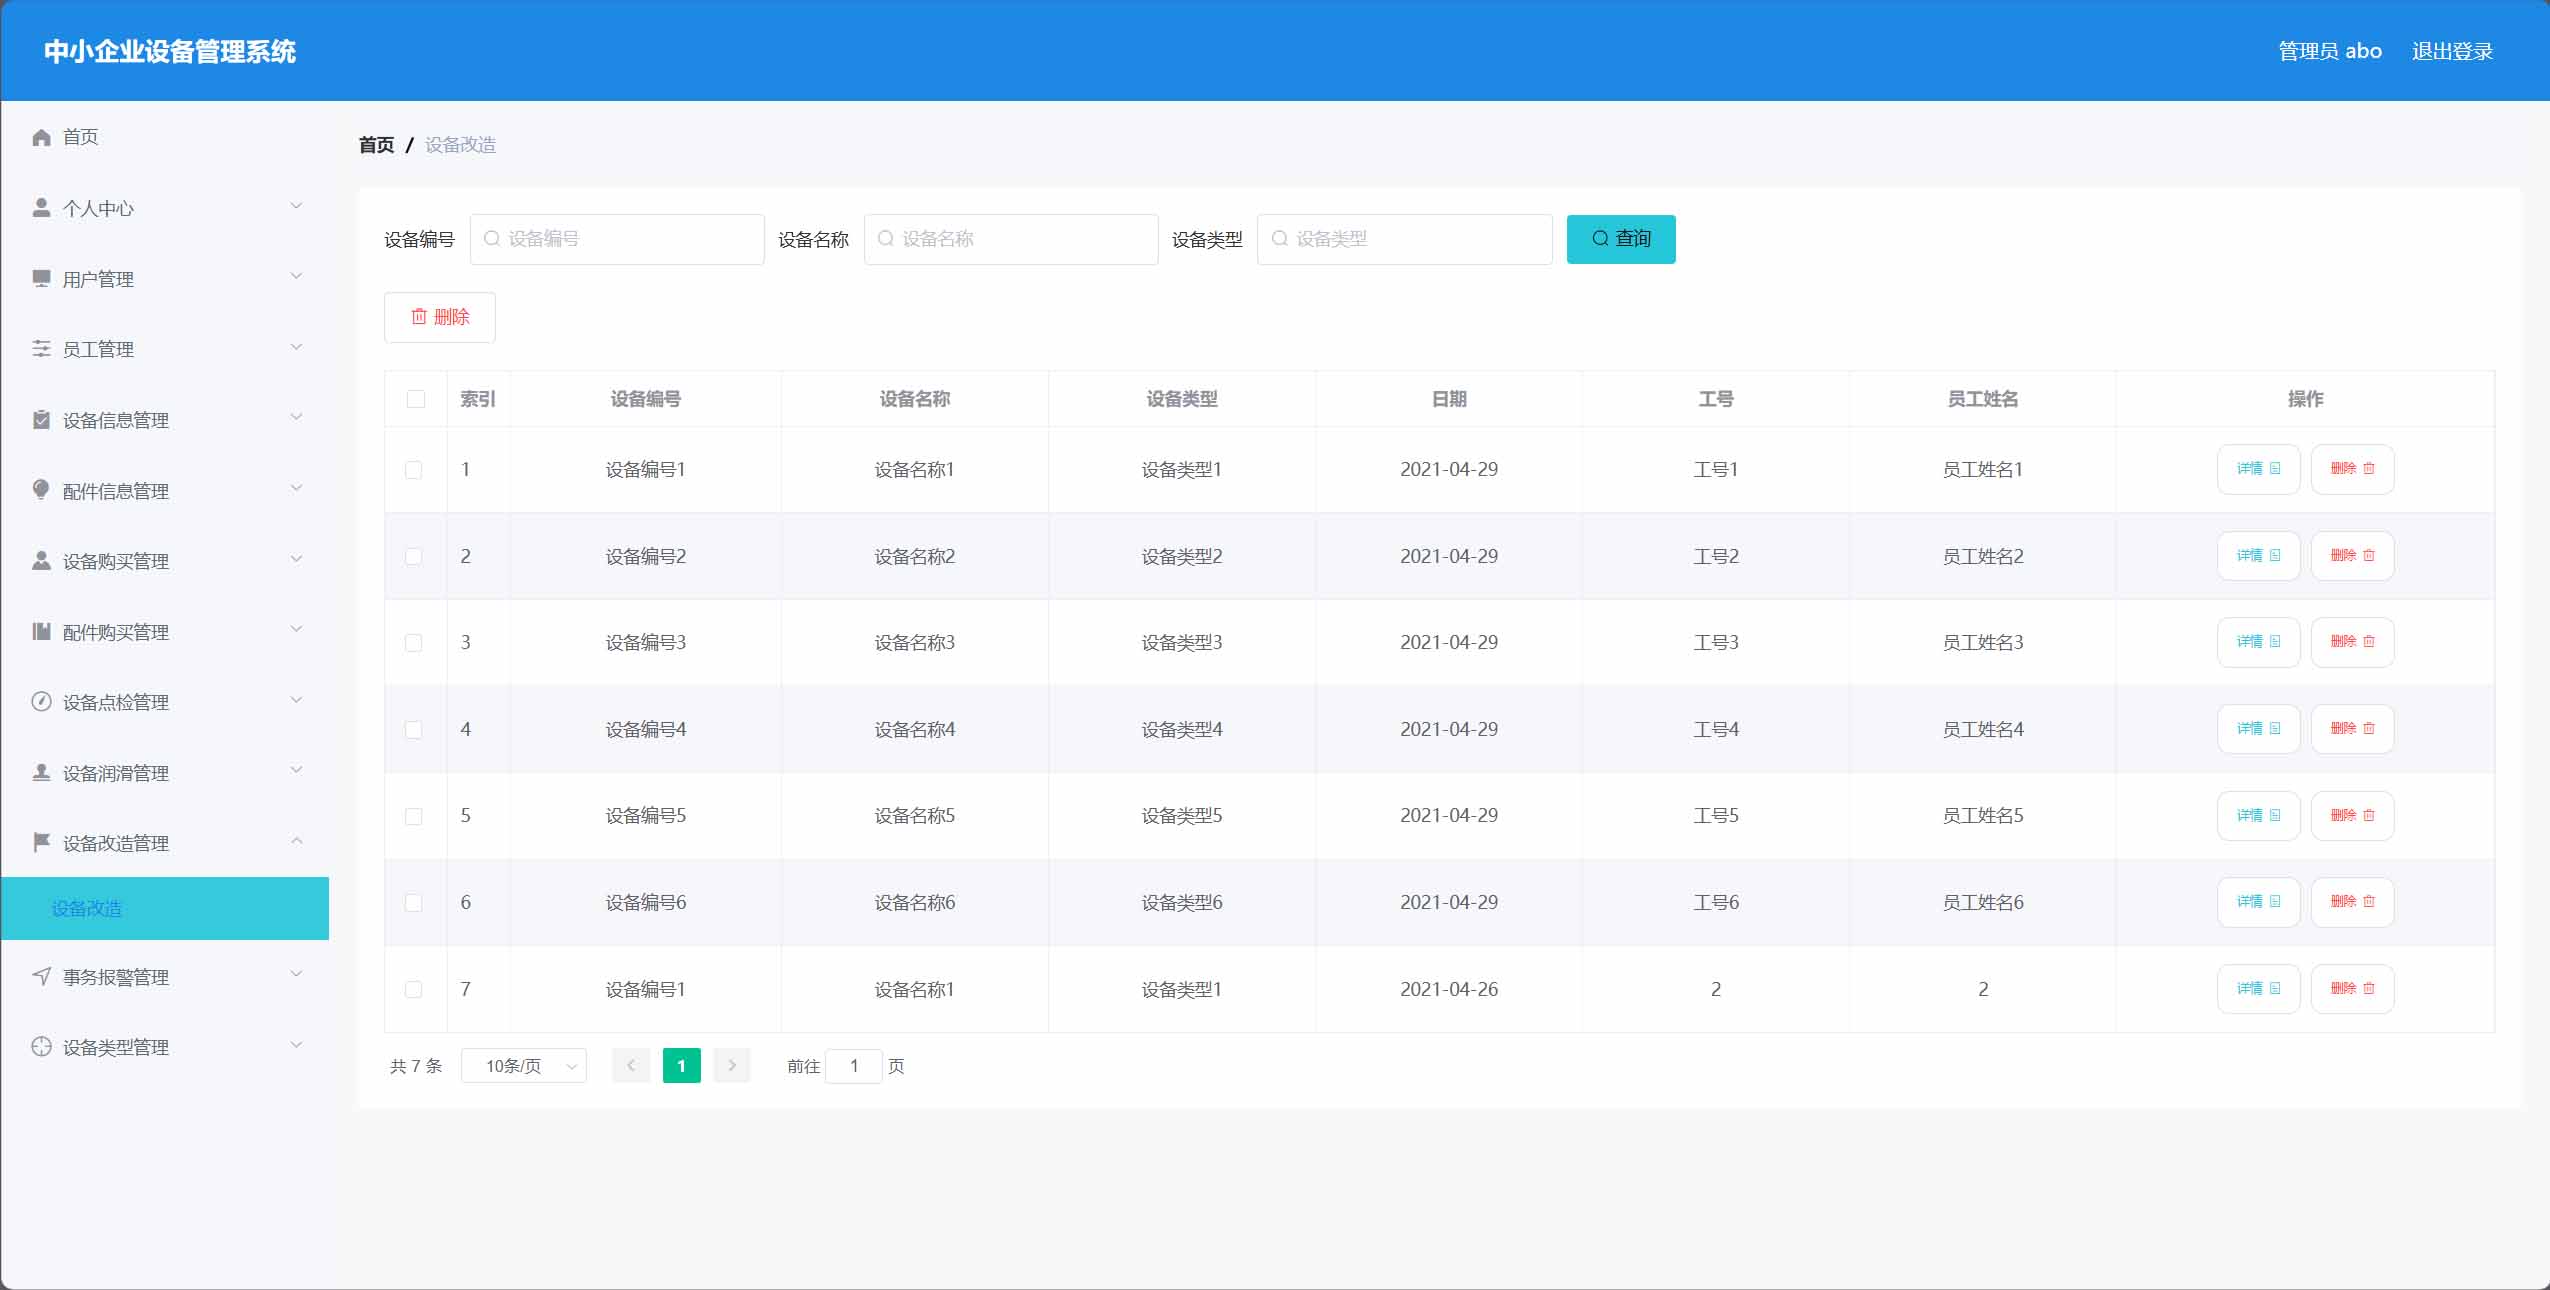This screenshot has width=2550, height=1290.
Task: Click the clipboard icon beside 设备信息管理
Action: [41, 419]
